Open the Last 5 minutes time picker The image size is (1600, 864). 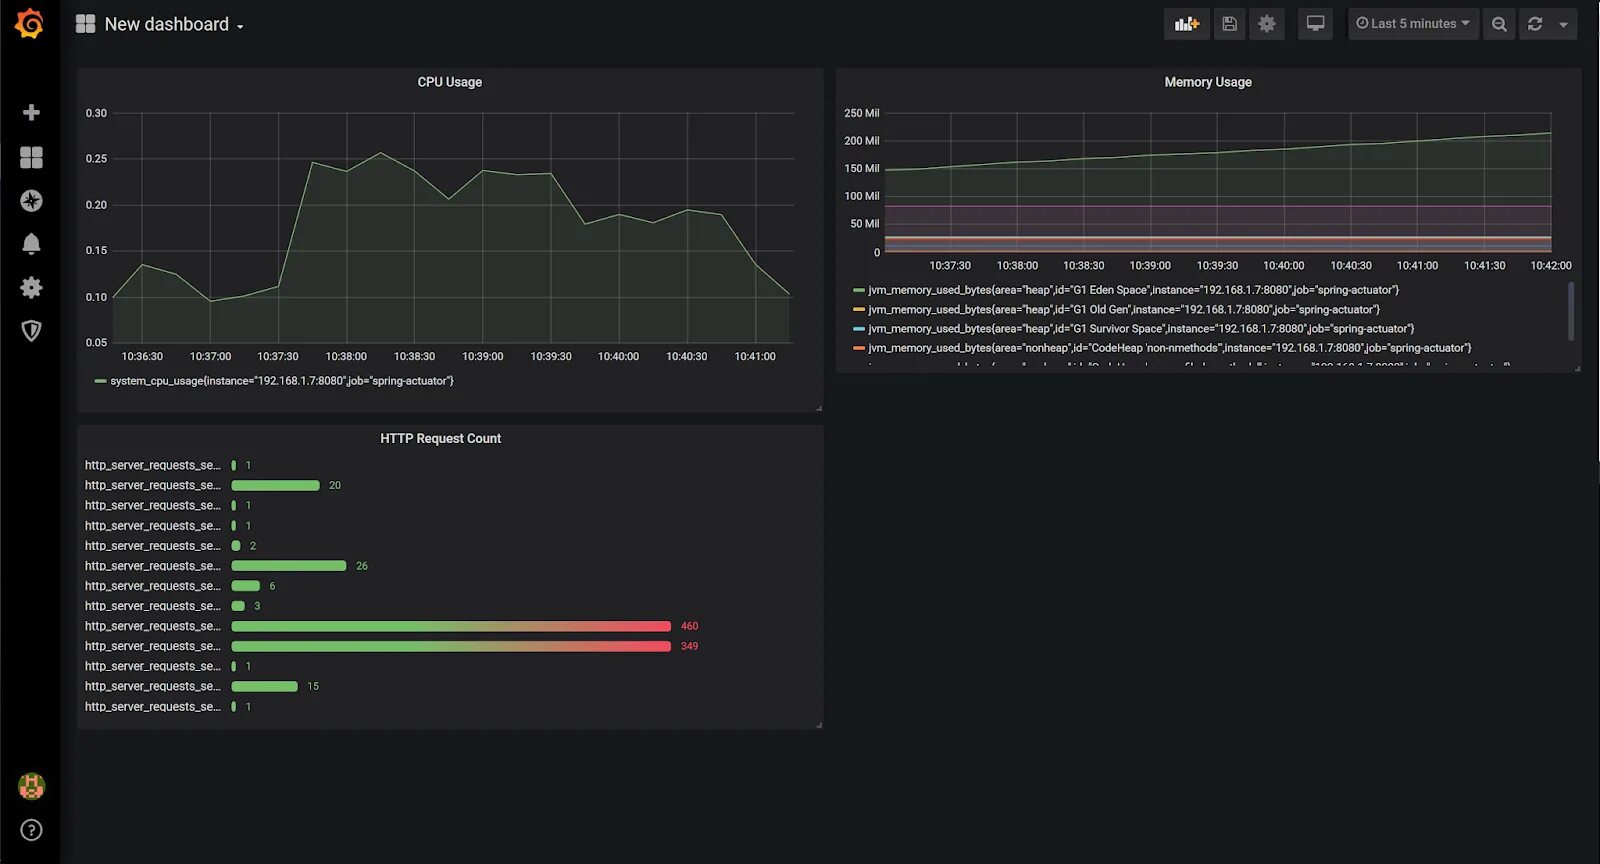tap(1413, 24)
